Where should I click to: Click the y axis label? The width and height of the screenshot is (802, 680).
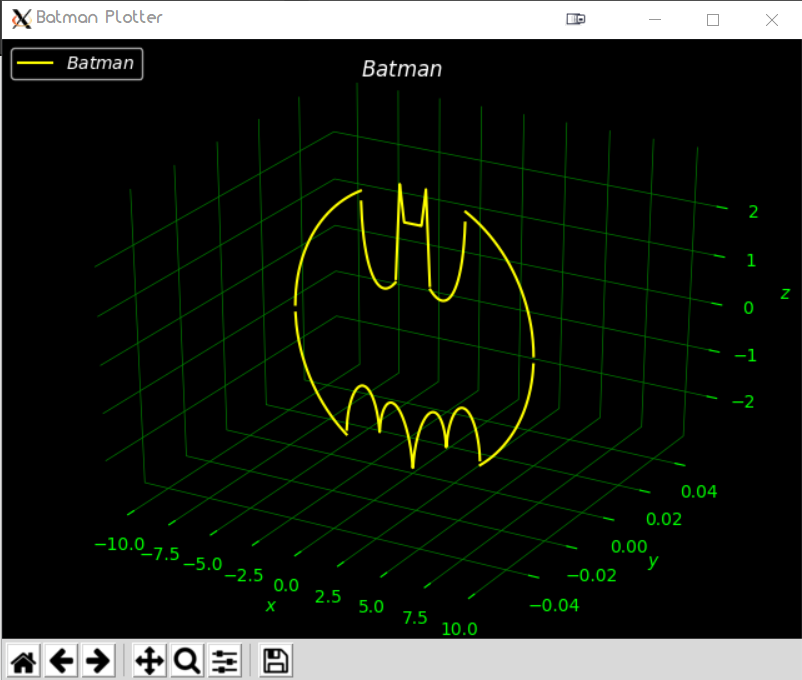tap(653, 562)
